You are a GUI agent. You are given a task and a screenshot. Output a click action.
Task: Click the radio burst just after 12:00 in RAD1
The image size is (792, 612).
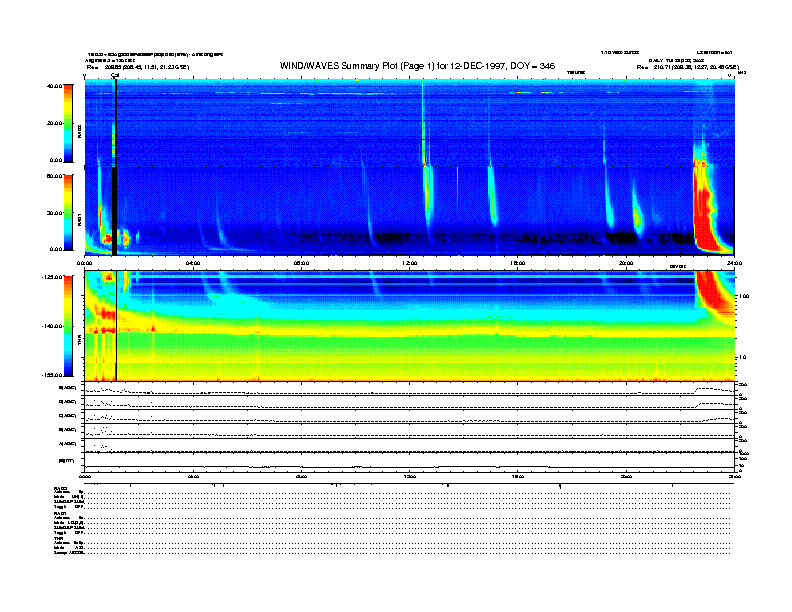[x=427, y=194]
